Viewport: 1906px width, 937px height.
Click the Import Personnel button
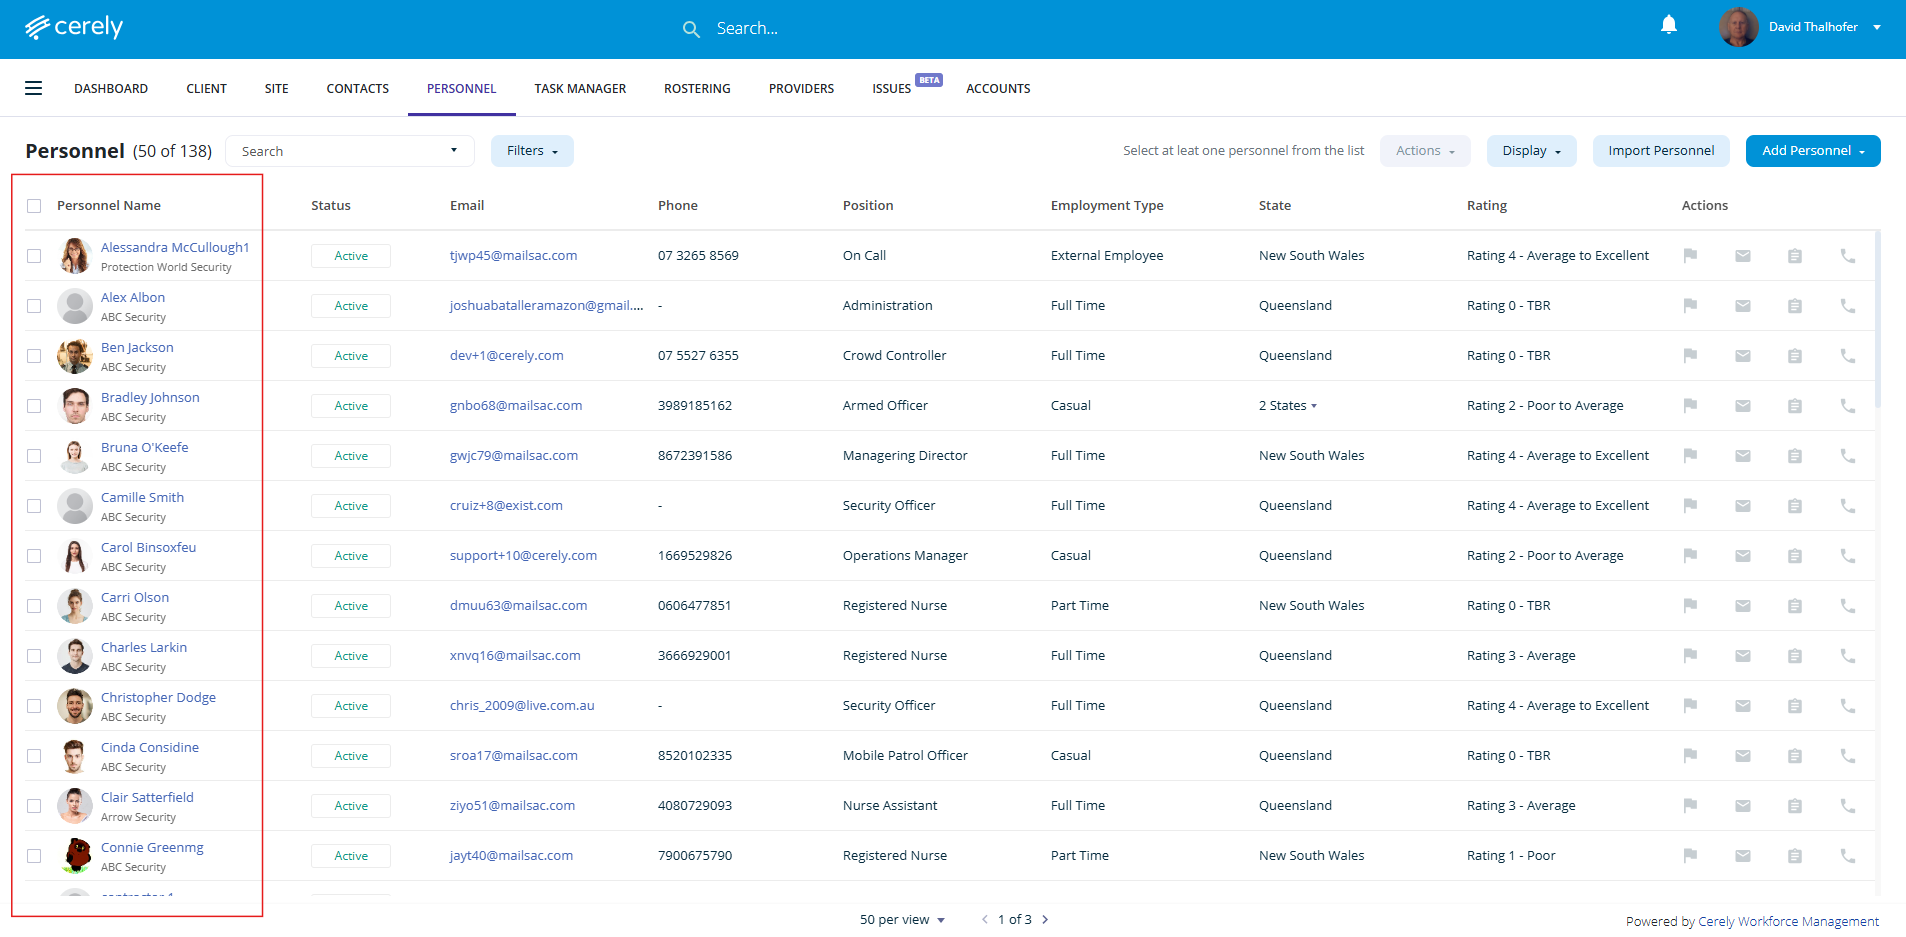pyautogui.click(x=1661, y=151)
